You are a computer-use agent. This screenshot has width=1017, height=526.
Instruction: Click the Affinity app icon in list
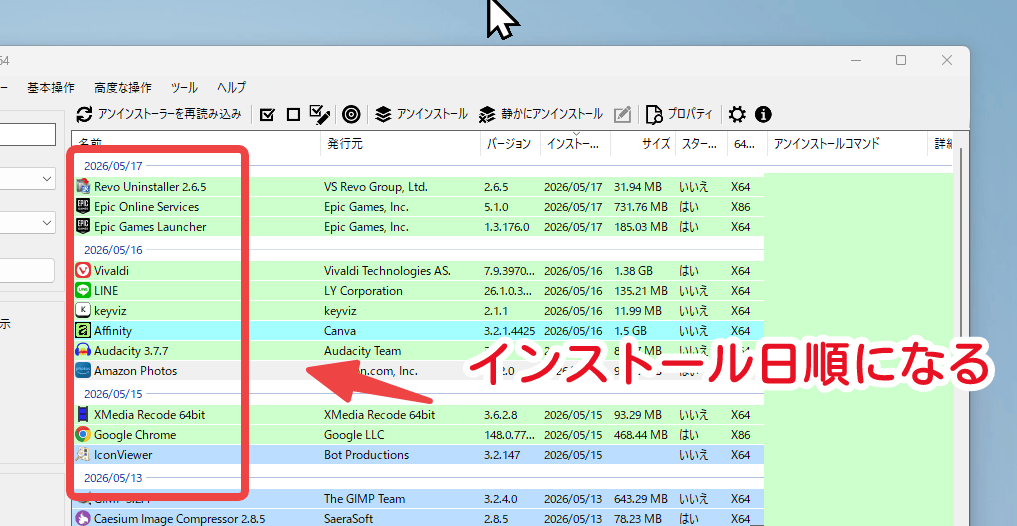pos(83,331)
